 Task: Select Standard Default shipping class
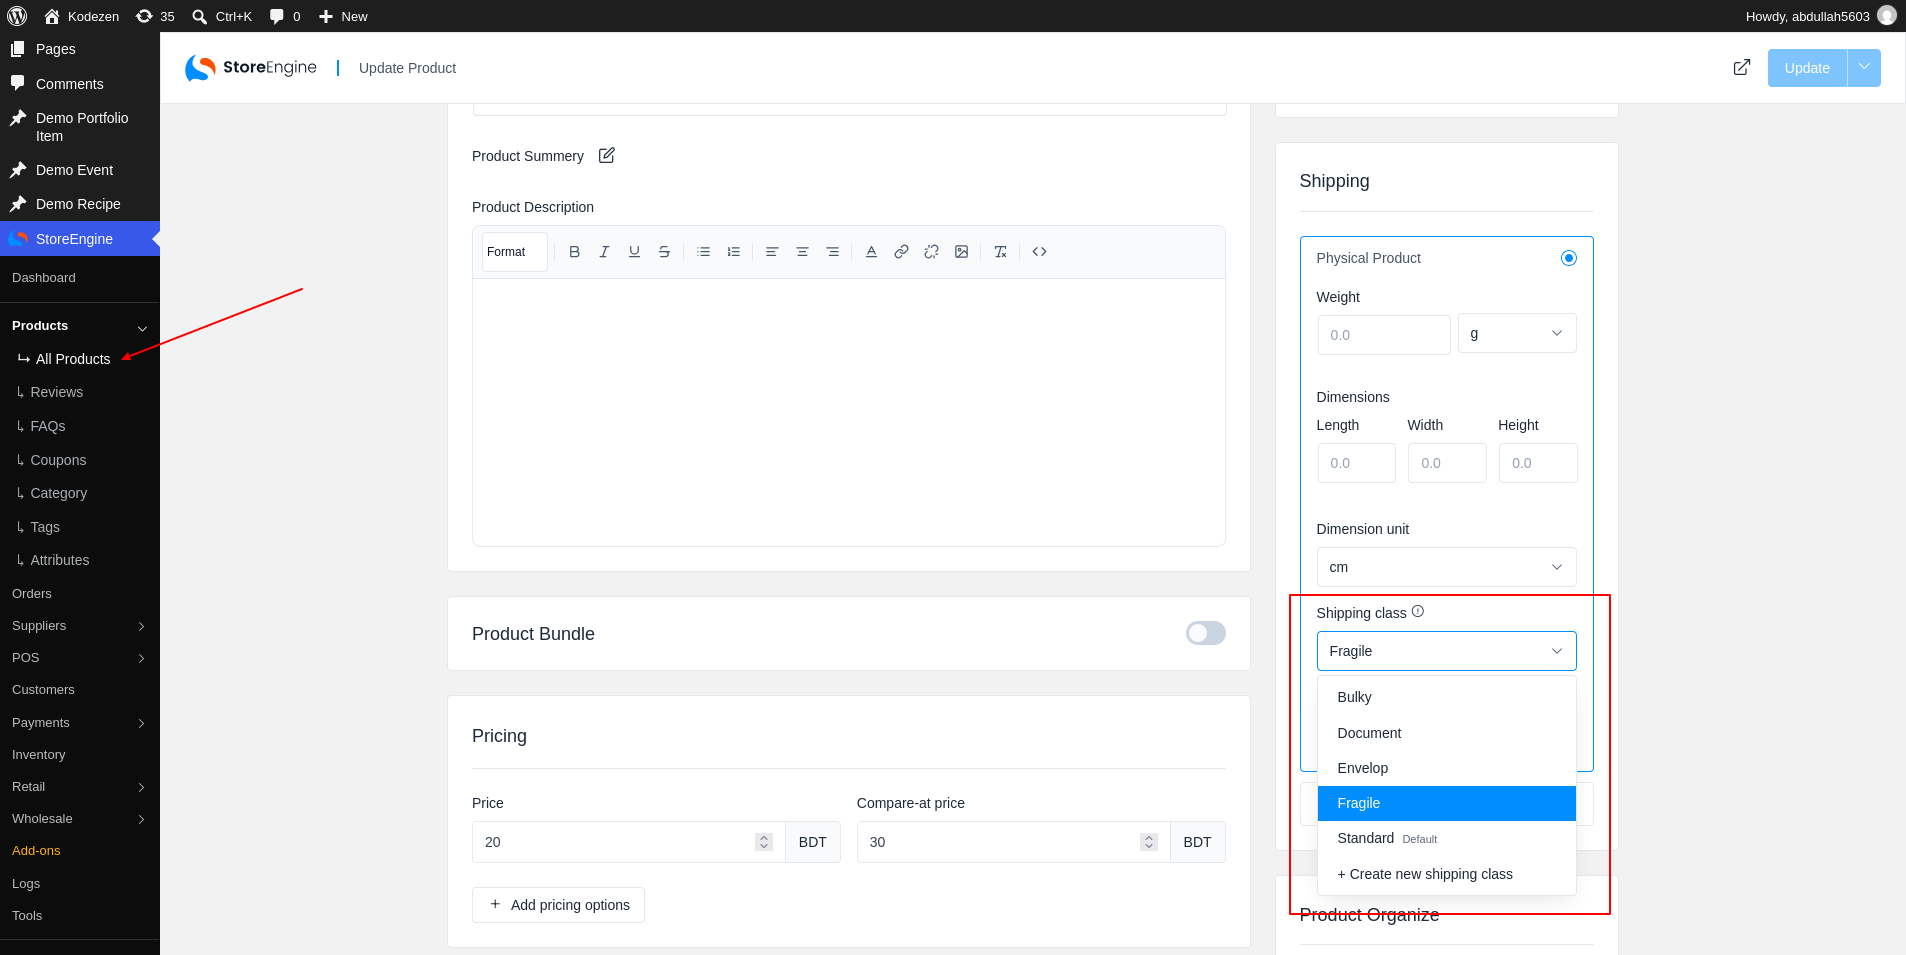pyautogui.click(x=1446, y=838)
